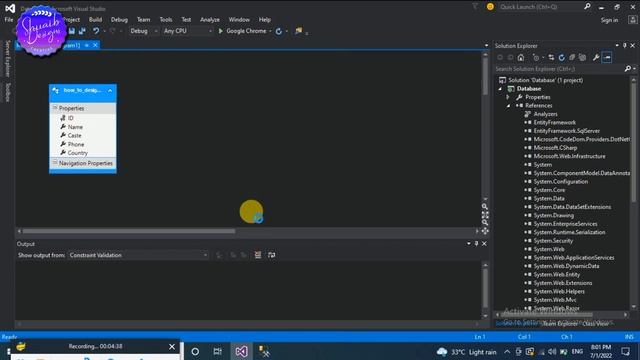Open the Server Explorer side tab

[x=7, y=59]
